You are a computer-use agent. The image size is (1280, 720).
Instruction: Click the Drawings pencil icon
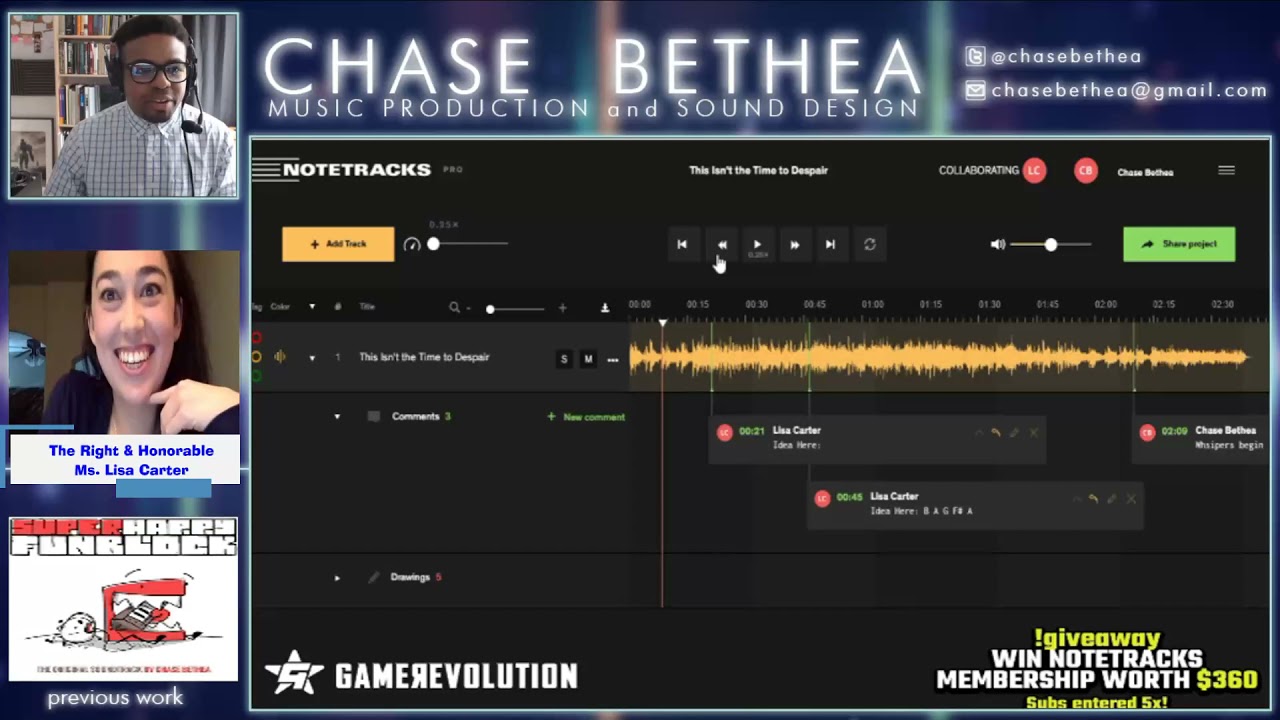click(374, 577)
